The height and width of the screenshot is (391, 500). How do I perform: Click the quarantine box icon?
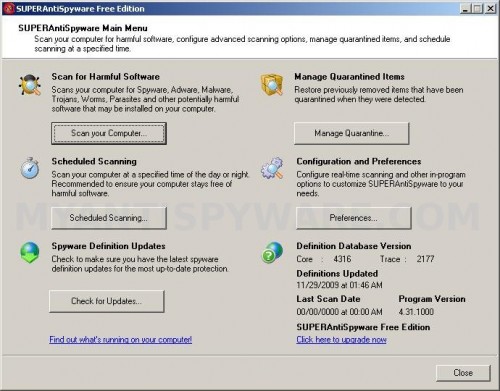(272, 85)
